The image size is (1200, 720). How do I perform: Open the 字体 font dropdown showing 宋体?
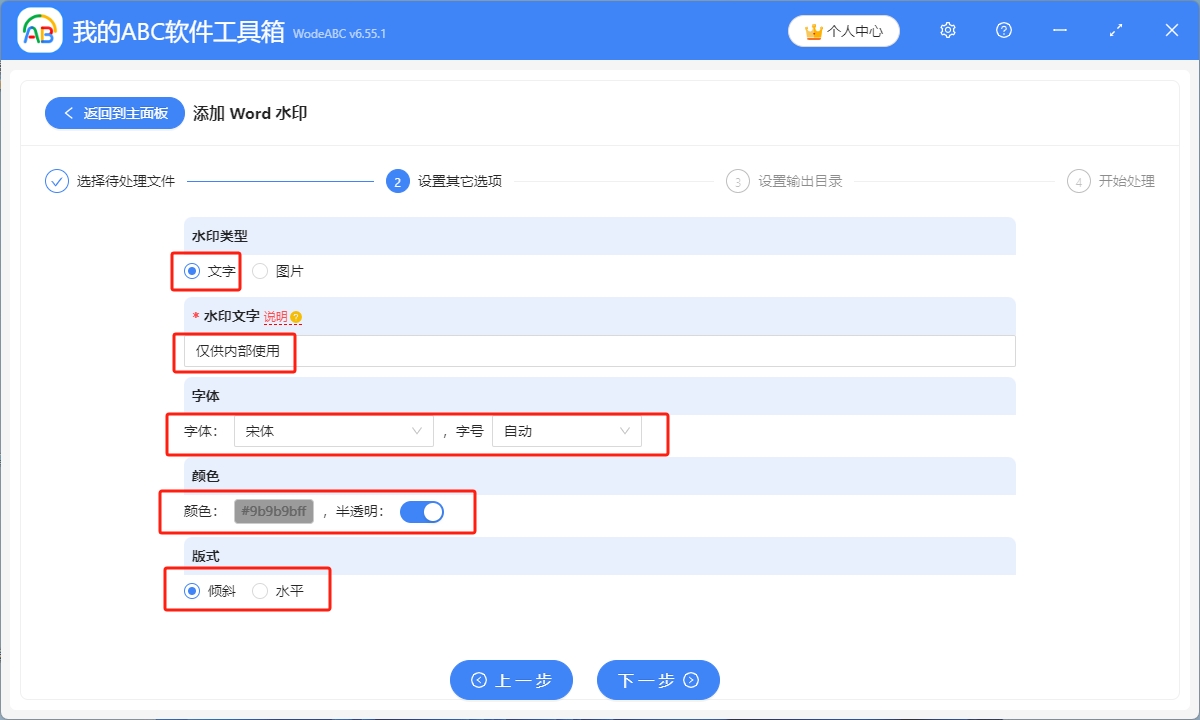coord(333,431)
